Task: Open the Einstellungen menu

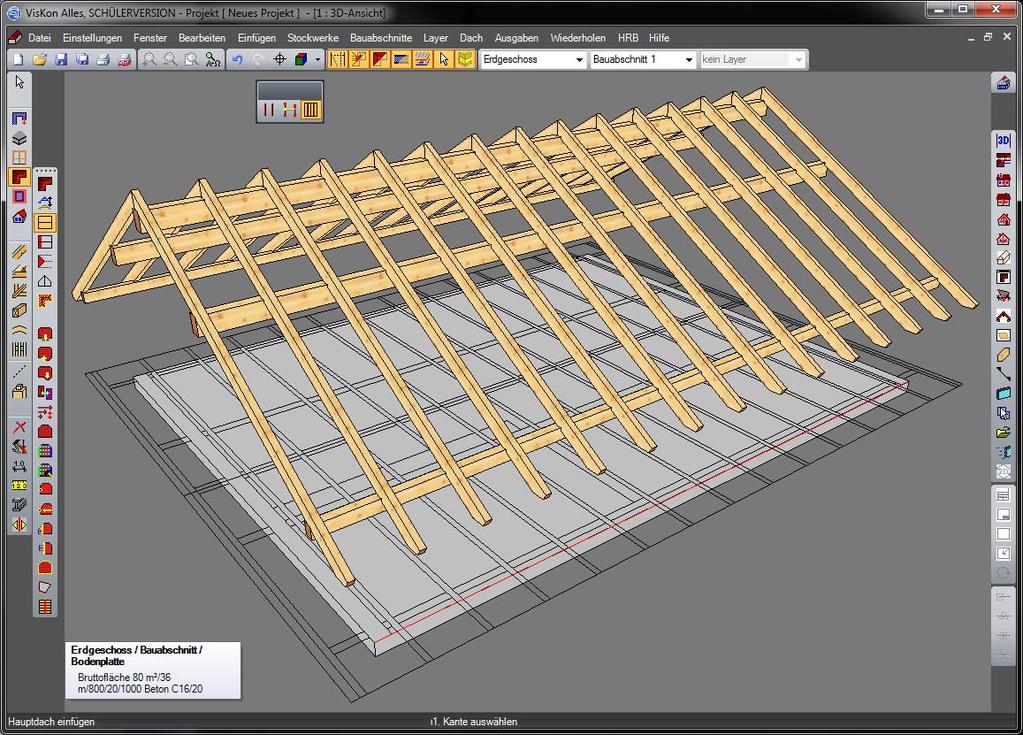Action: pos(92,38)
